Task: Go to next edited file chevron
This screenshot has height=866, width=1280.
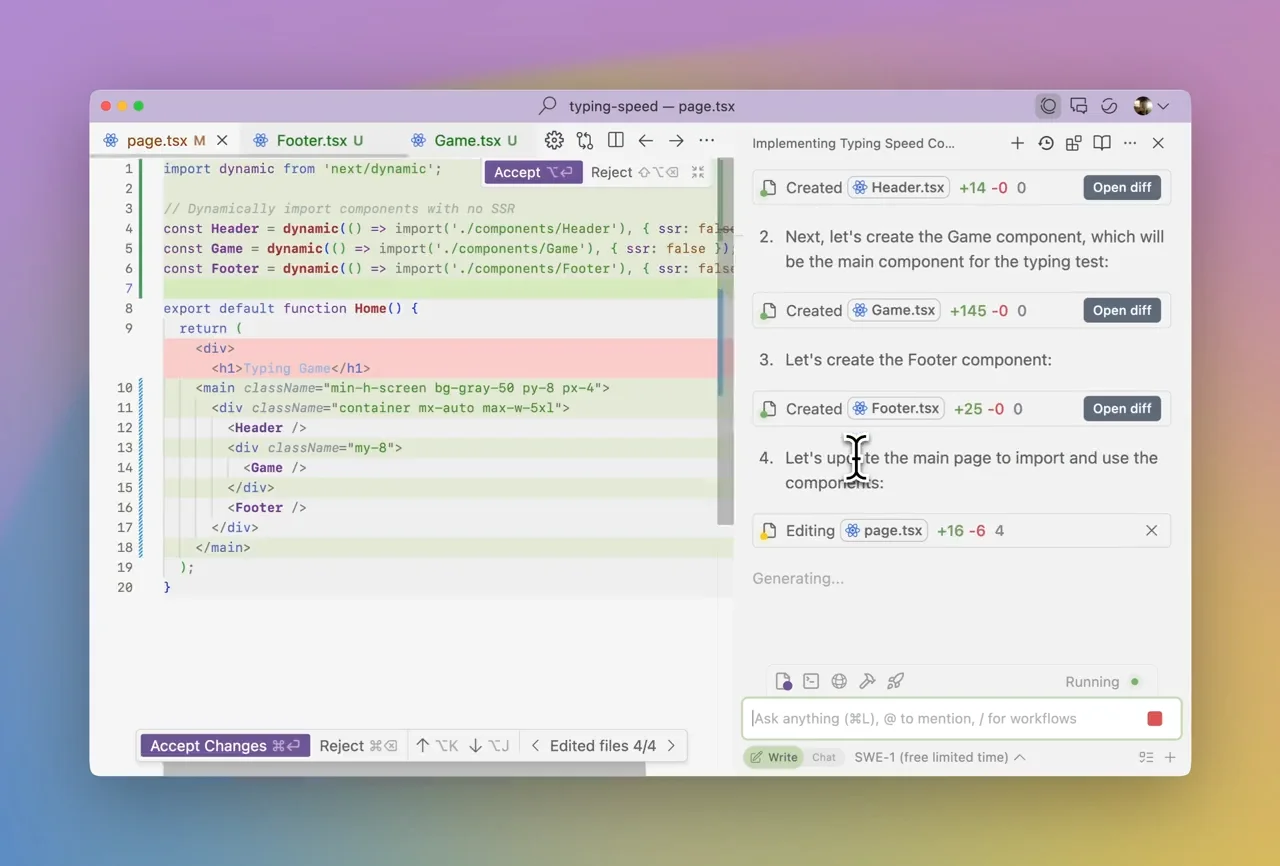Action: (x=671, y=745)
